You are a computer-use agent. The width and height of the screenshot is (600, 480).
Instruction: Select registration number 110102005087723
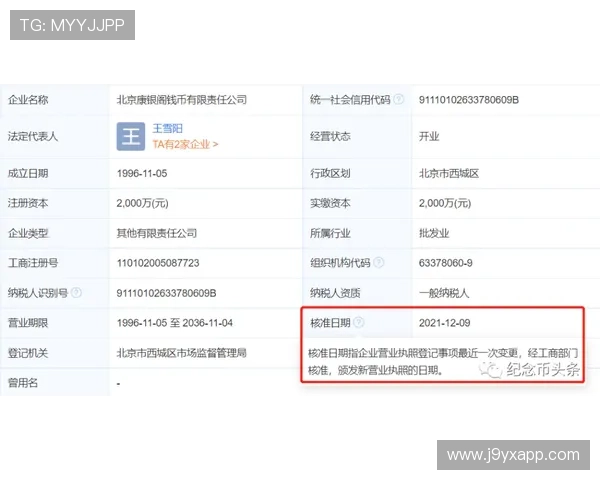point(158,263)
